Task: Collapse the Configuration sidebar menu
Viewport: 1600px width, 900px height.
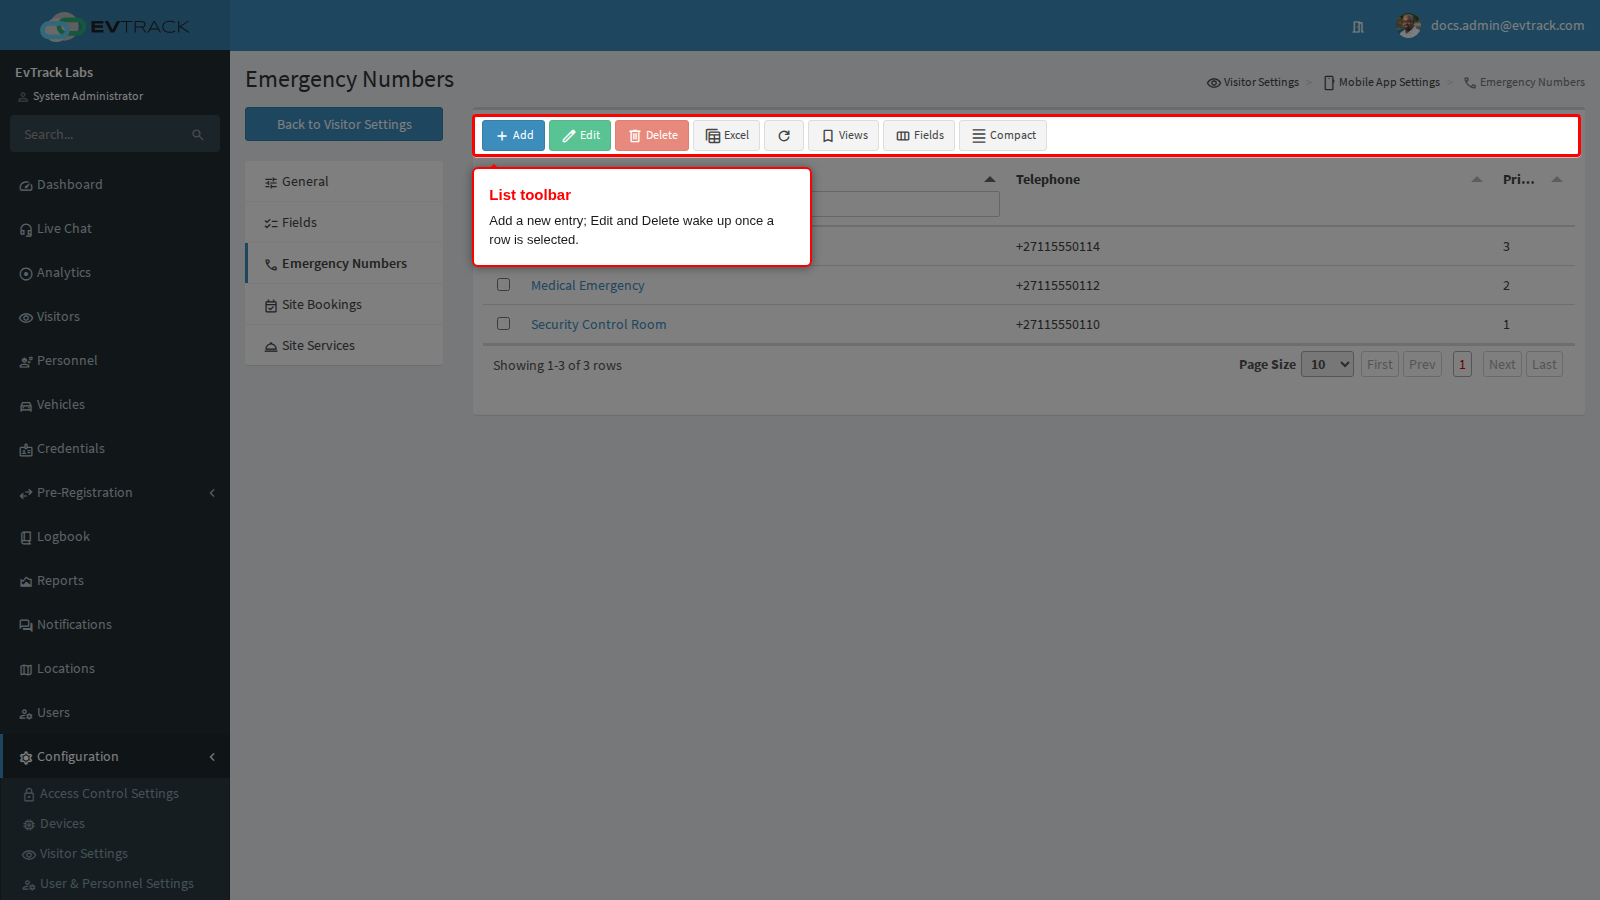Action: [115, 757]
